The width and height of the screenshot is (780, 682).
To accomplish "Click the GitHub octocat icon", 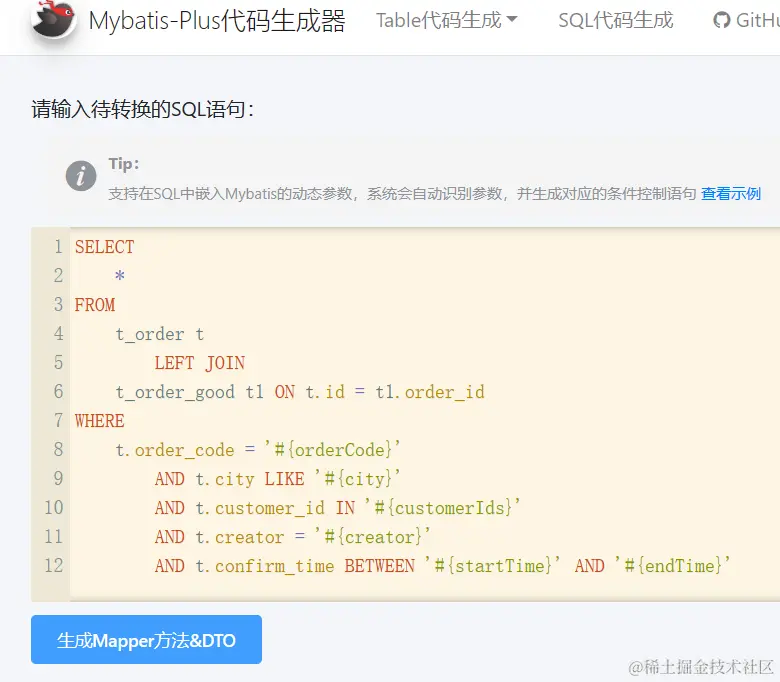I will [x=721, y=21].
